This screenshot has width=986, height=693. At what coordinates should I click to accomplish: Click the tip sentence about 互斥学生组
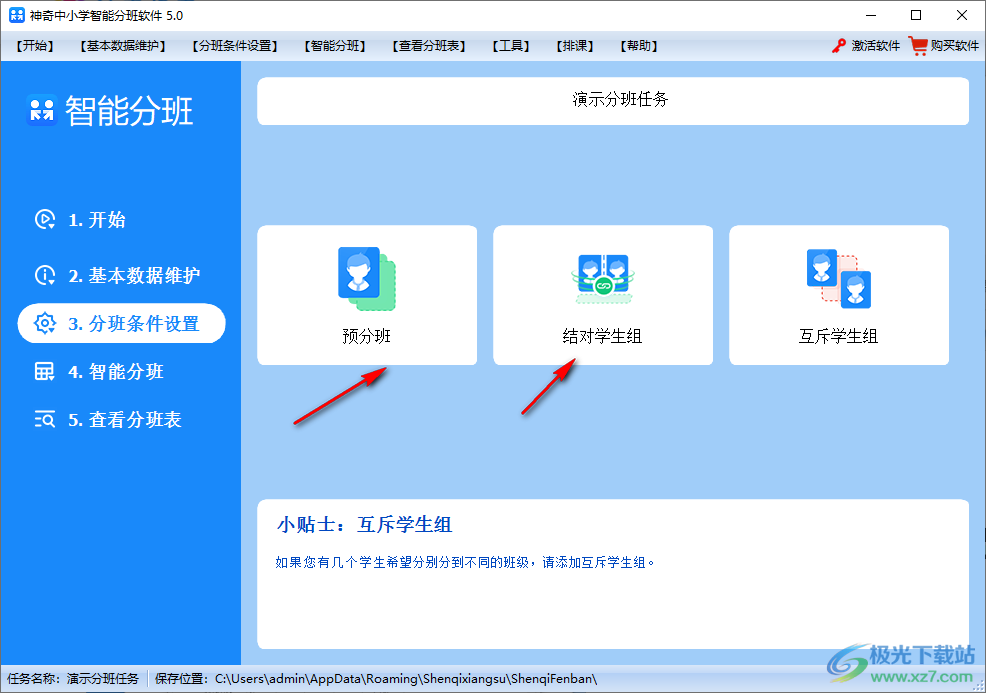[465, 562]
